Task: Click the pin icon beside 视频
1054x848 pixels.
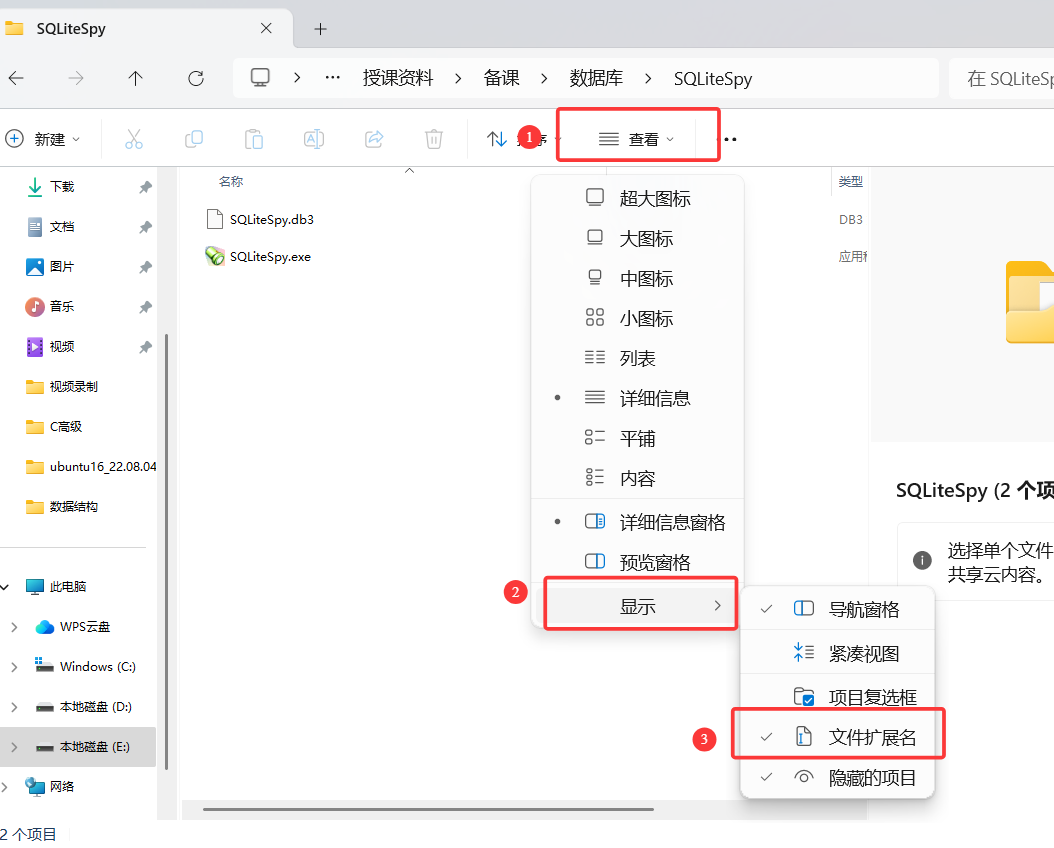Action: point(145,347)
